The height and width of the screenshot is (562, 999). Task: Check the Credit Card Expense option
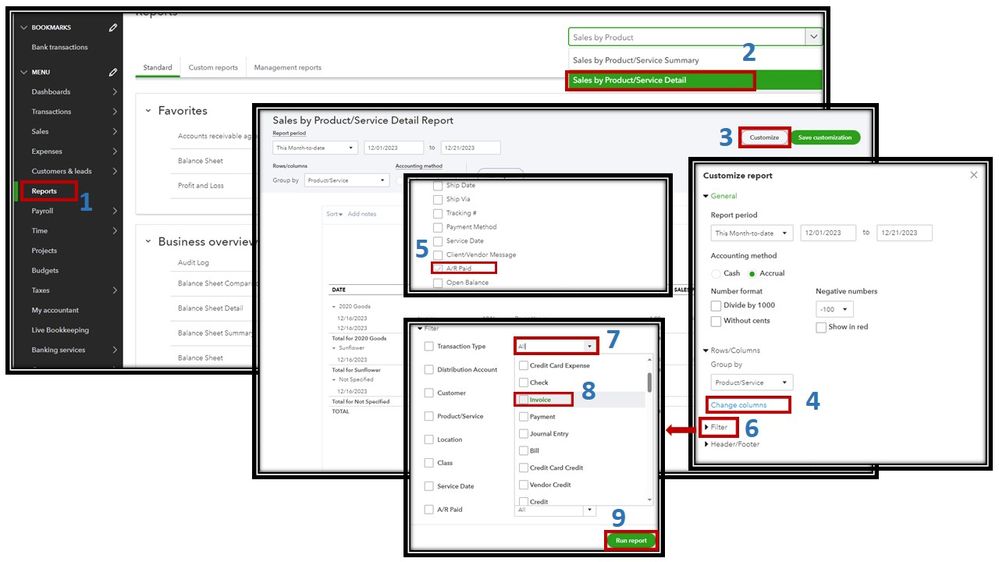523,366
